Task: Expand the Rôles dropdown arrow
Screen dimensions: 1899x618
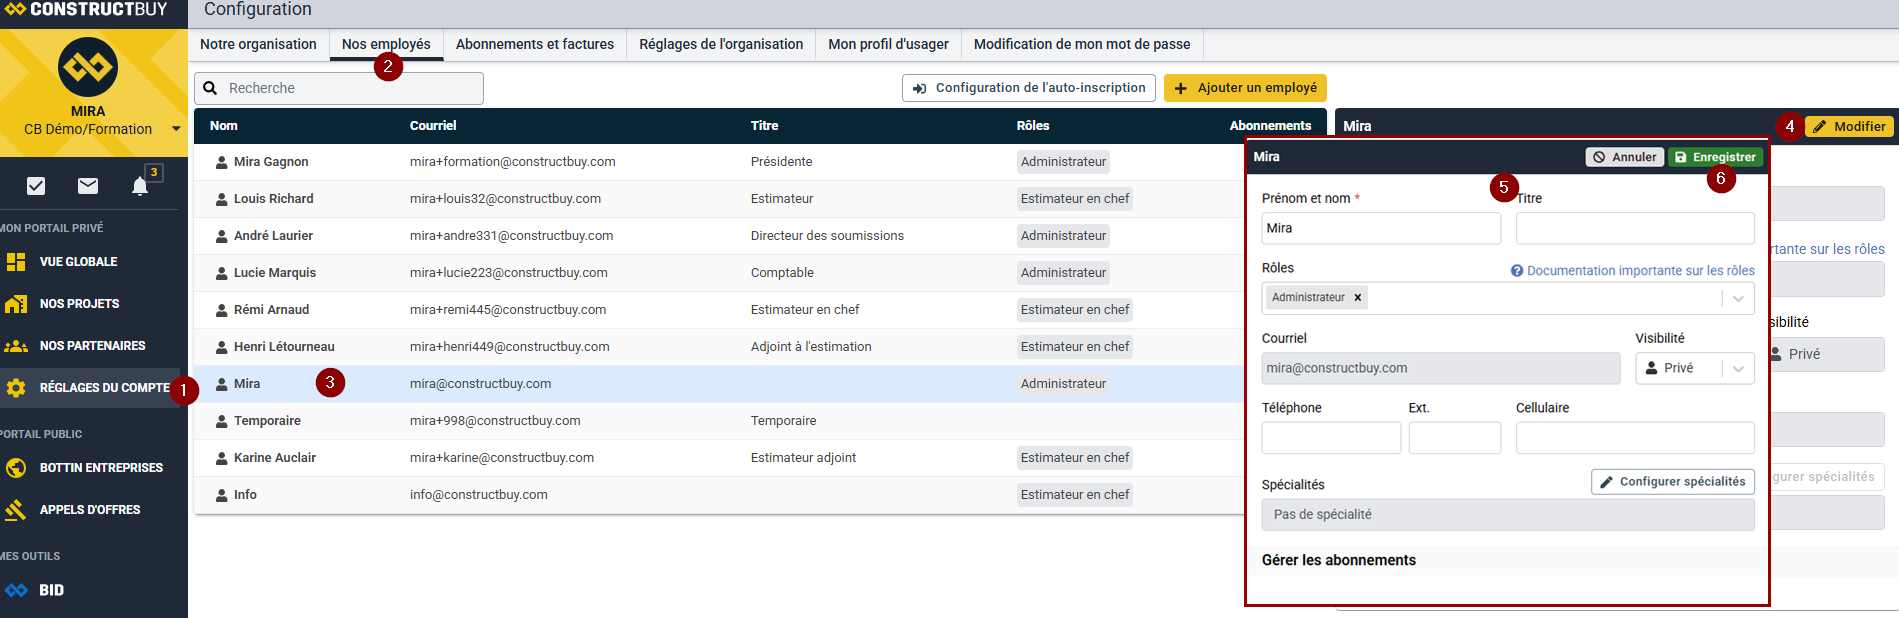Action: click(x=1738, y=298)
